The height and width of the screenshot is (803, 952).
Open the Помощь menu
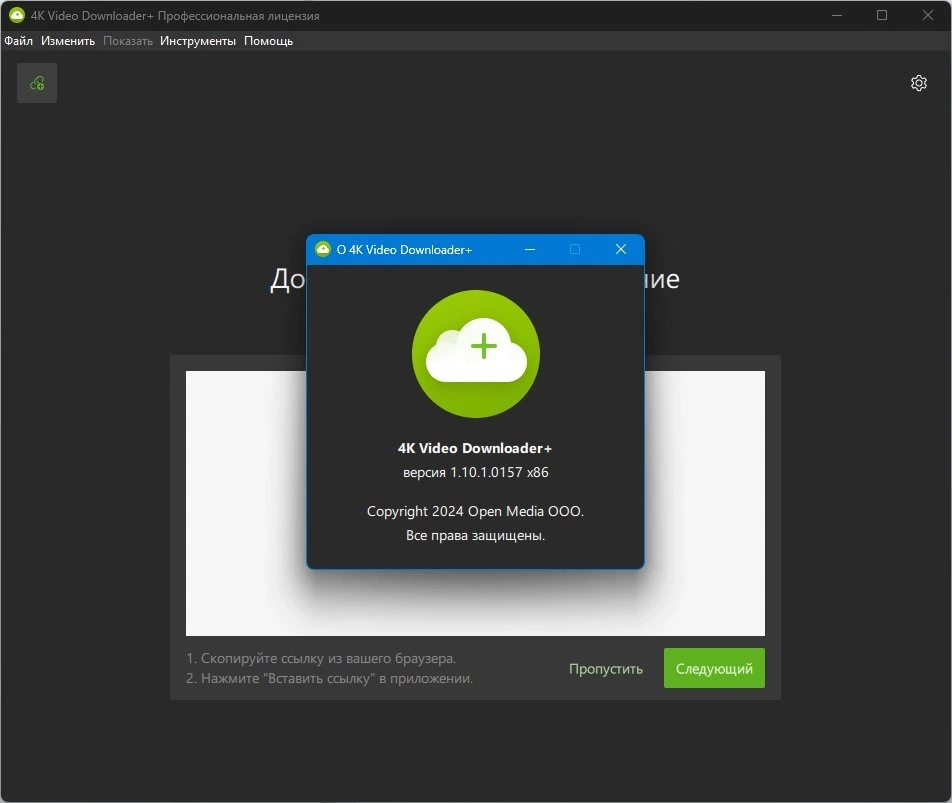pyautogui.click(x=268, y=41)
